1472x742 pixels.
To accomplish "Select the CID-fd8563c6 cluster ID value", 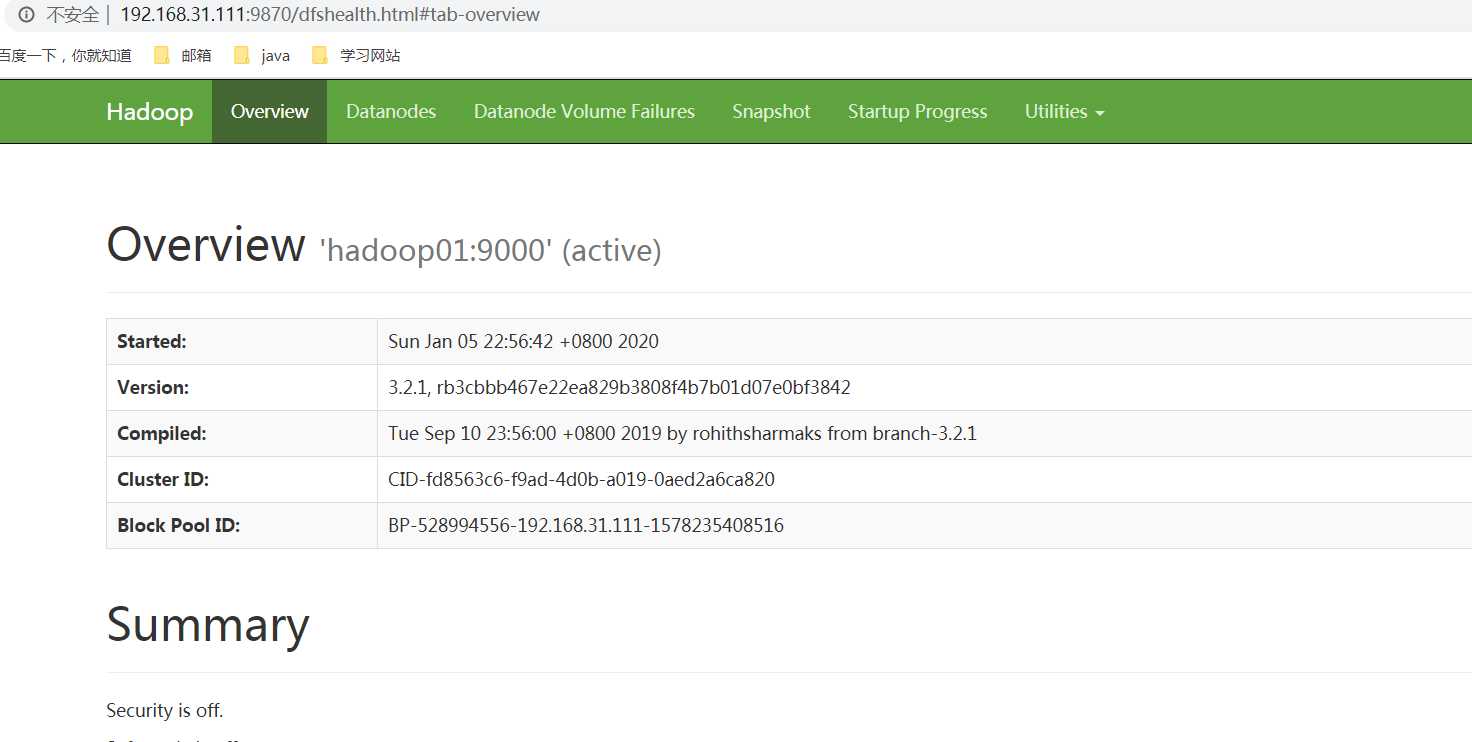I will (581, 480).
